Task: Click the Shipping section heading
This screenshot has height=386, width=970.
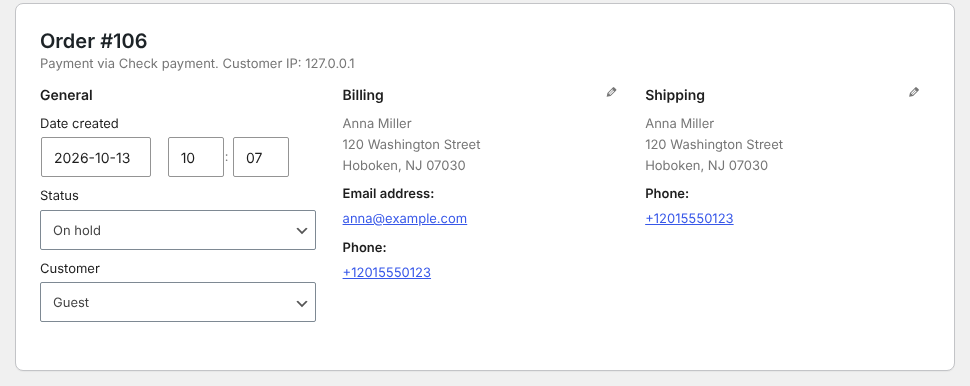Action: tap(675, 95)
